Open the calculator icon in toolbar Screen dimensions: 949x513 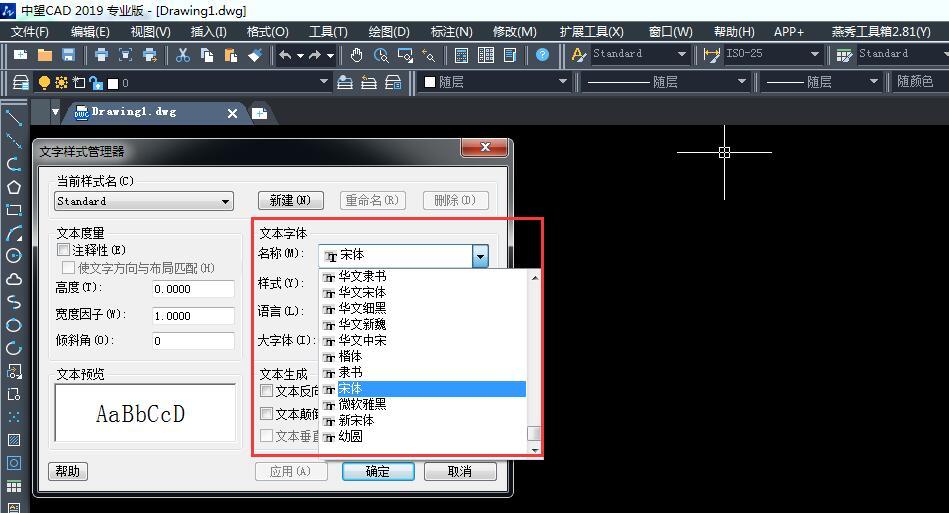click(x=461, y=55)
